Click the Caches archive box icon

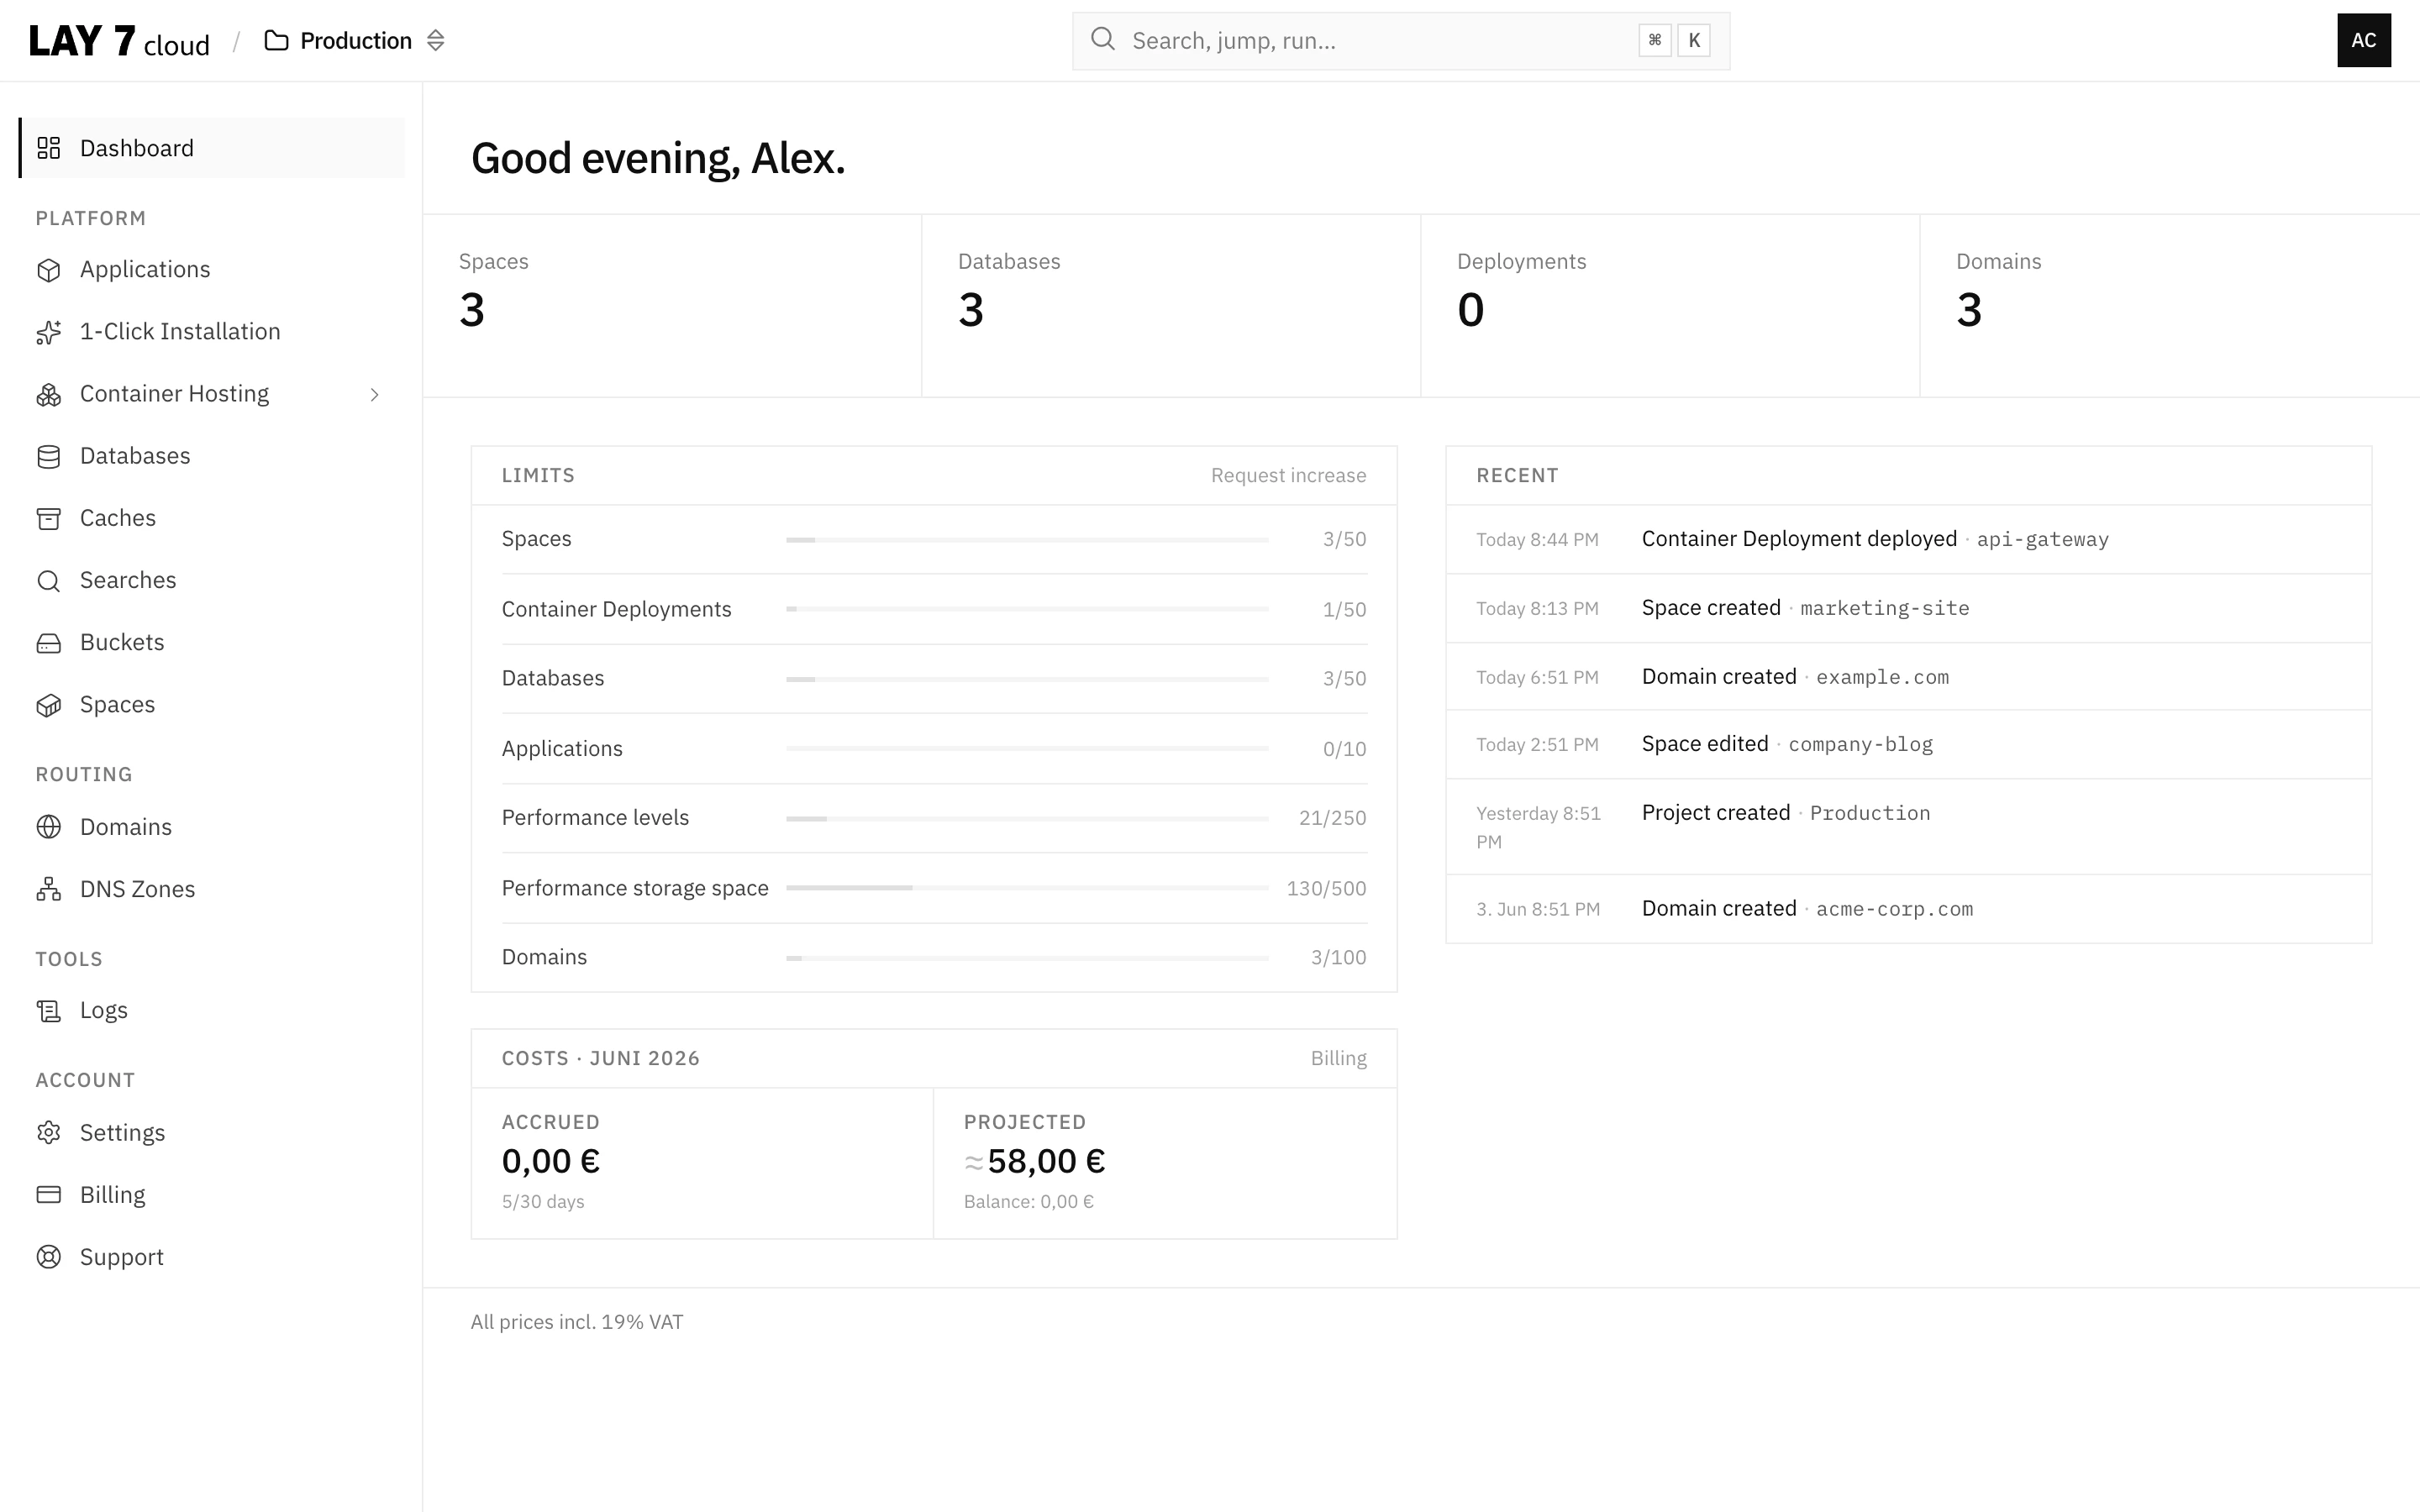point(48,518)
